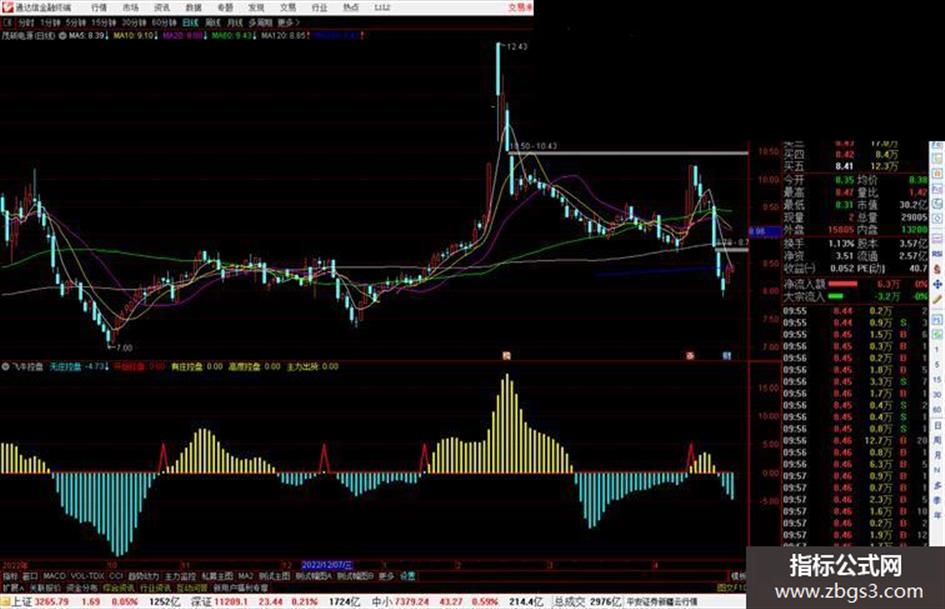Open the 市场 menu

click(130, 7)
